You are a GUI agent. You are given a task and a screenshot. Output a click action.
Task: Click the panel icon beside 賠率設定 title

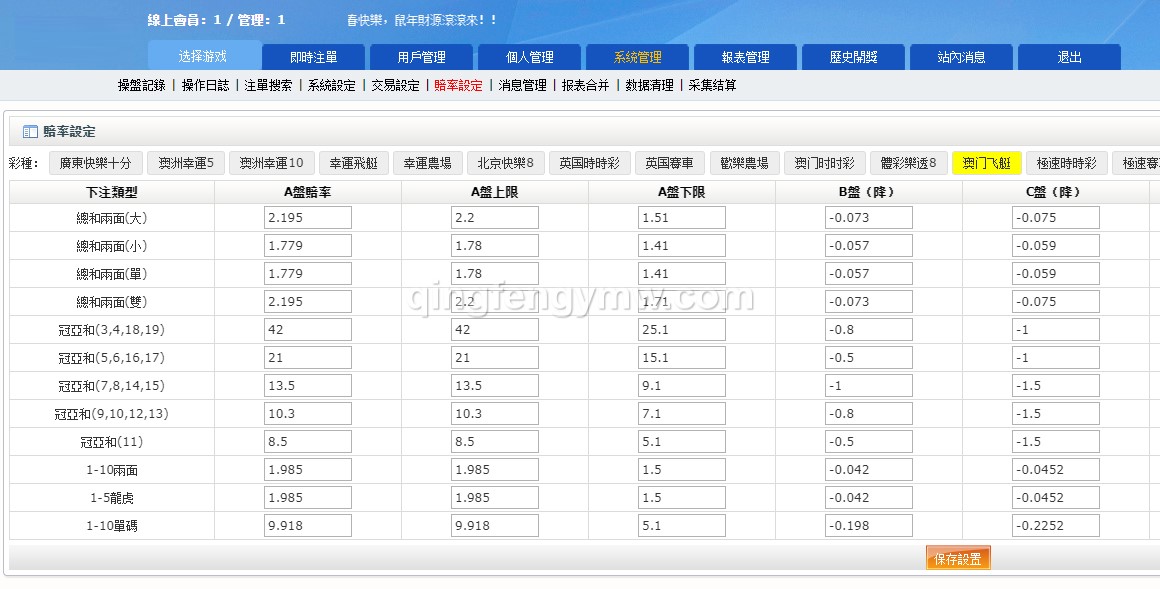pyautogui.click(x=30, y=132)
